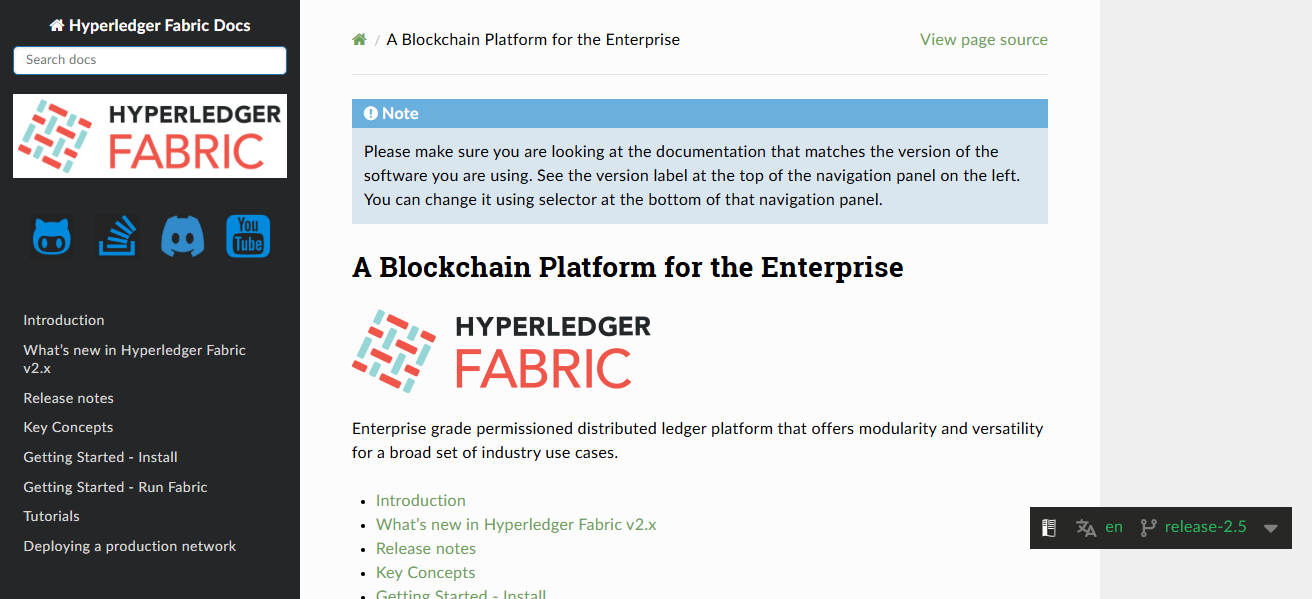
Task: Select Introduction in the left sidebar
Action: [x=64, y=320]
